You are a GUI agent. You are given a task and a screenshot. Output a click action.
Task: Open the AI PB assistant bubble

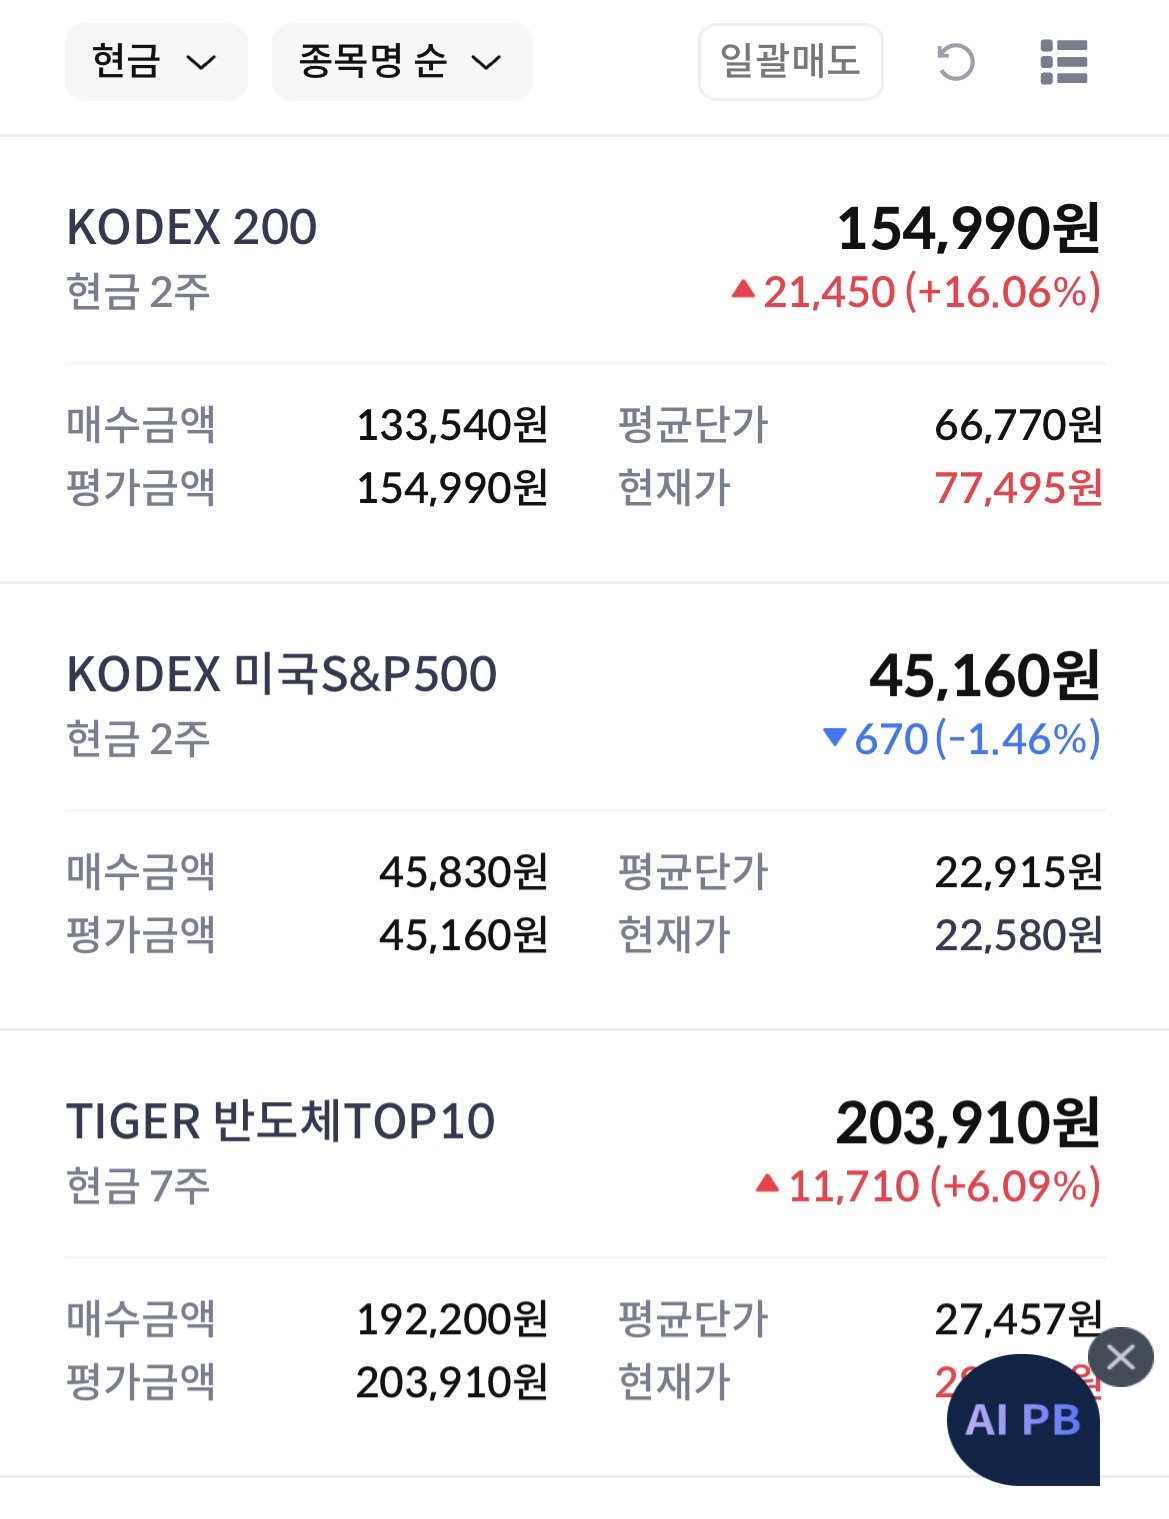click(1022, 1420)
